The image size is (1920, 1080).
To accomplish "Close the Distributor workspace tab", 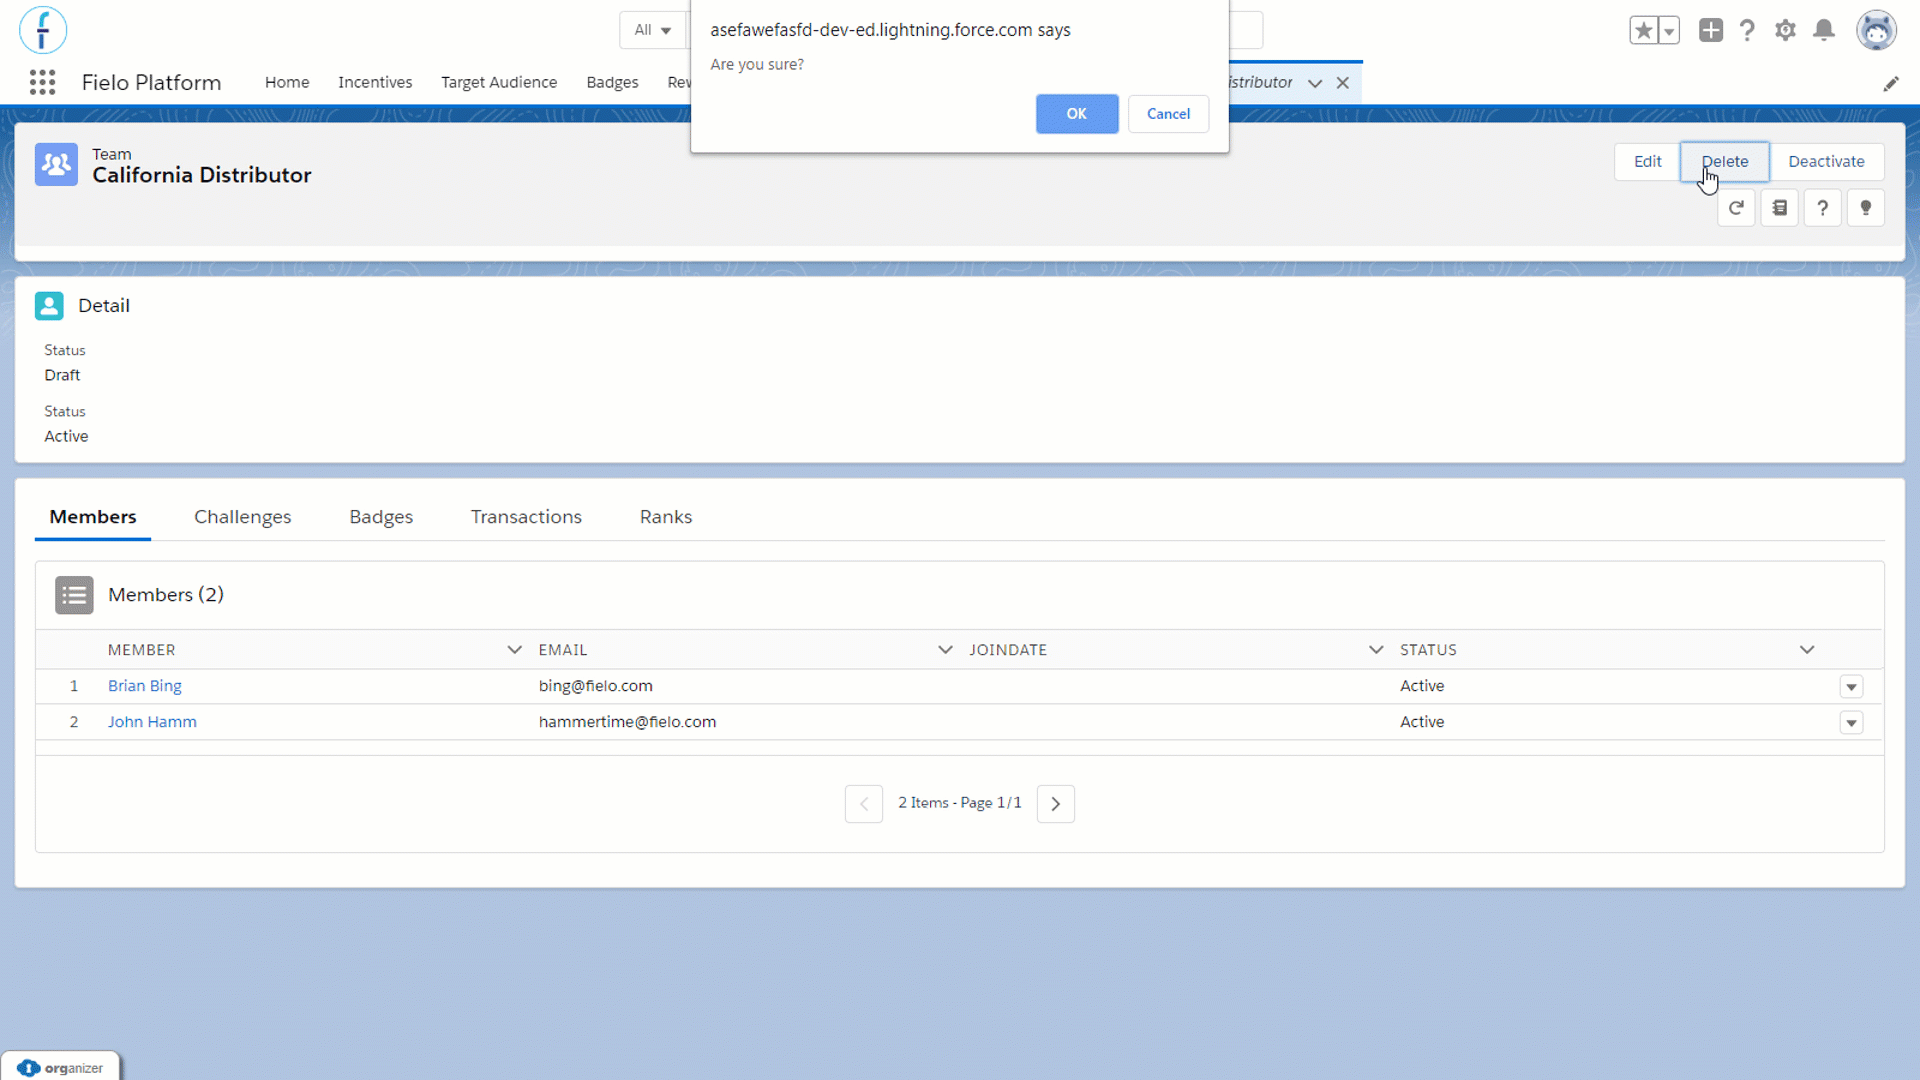I will click(x=1343, y=83).
